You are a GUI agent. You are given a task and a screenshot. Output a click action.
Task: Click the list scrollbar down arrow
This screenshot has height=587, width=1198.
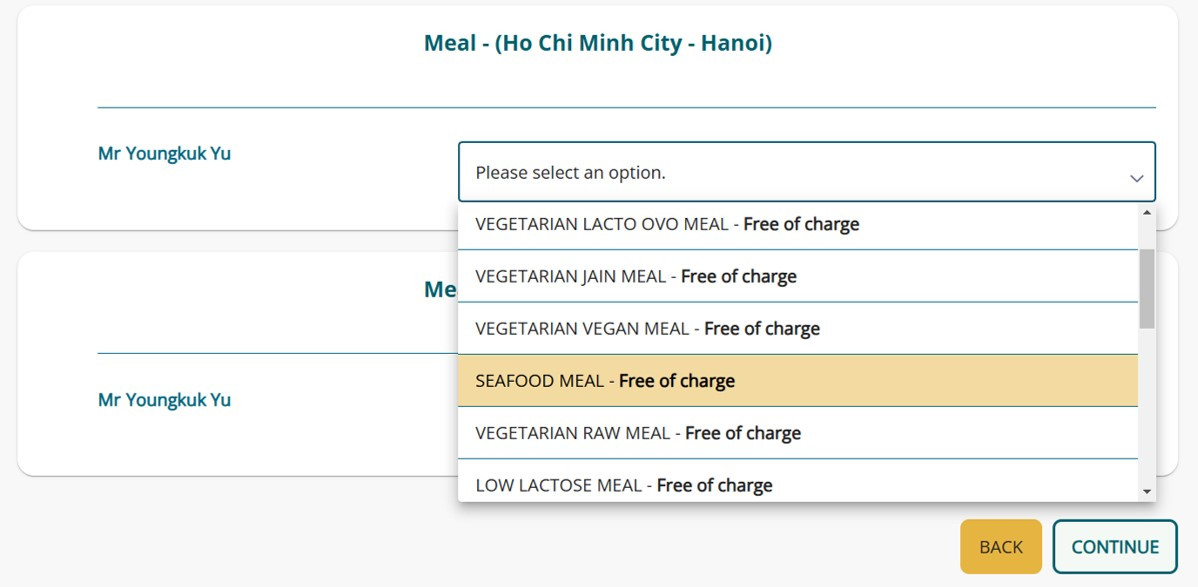[1146, 492]
